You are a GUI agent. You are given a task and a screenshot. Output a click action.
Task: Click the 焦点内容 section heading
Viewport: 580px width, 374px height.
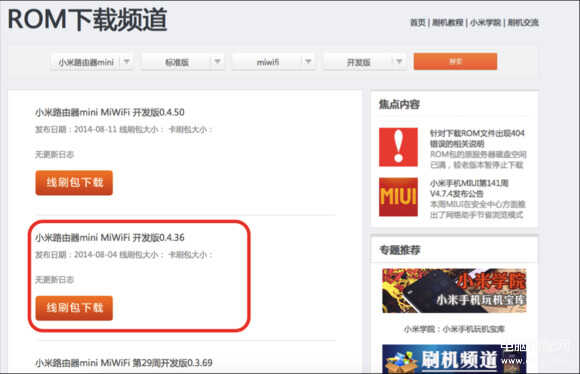click(x=399, y=105)
